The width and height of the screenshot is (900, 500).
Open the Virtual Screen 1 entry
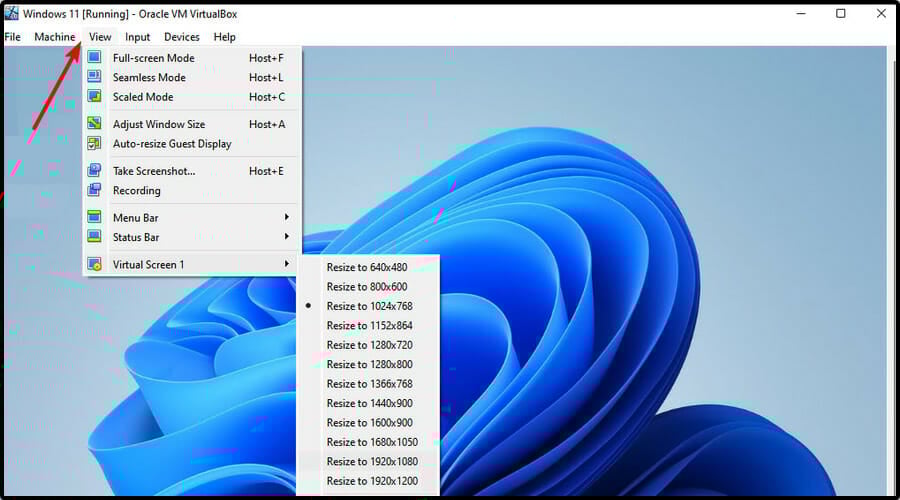point(192,265)
